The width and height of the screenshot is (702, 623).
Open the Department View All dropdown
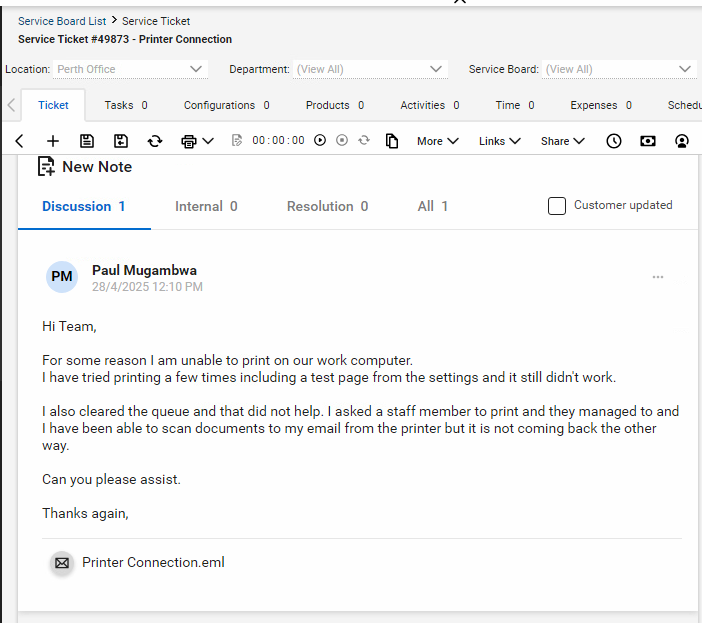pyautogui.click(x=370, y=69)
